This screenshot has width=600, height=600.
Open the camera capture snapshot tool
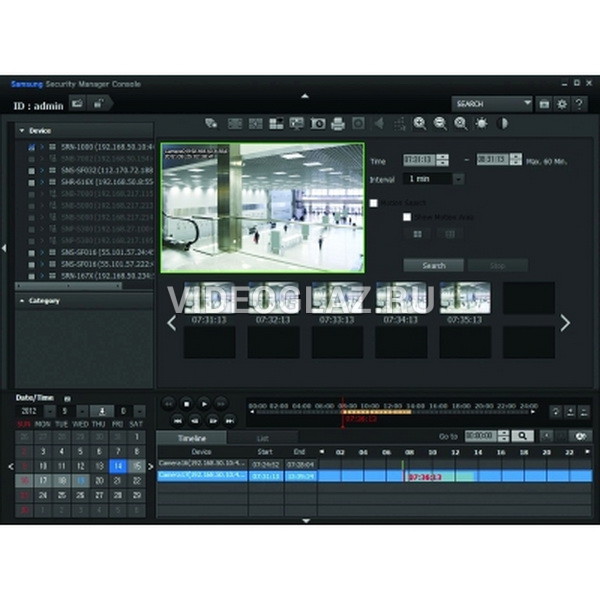pos(318,124)
